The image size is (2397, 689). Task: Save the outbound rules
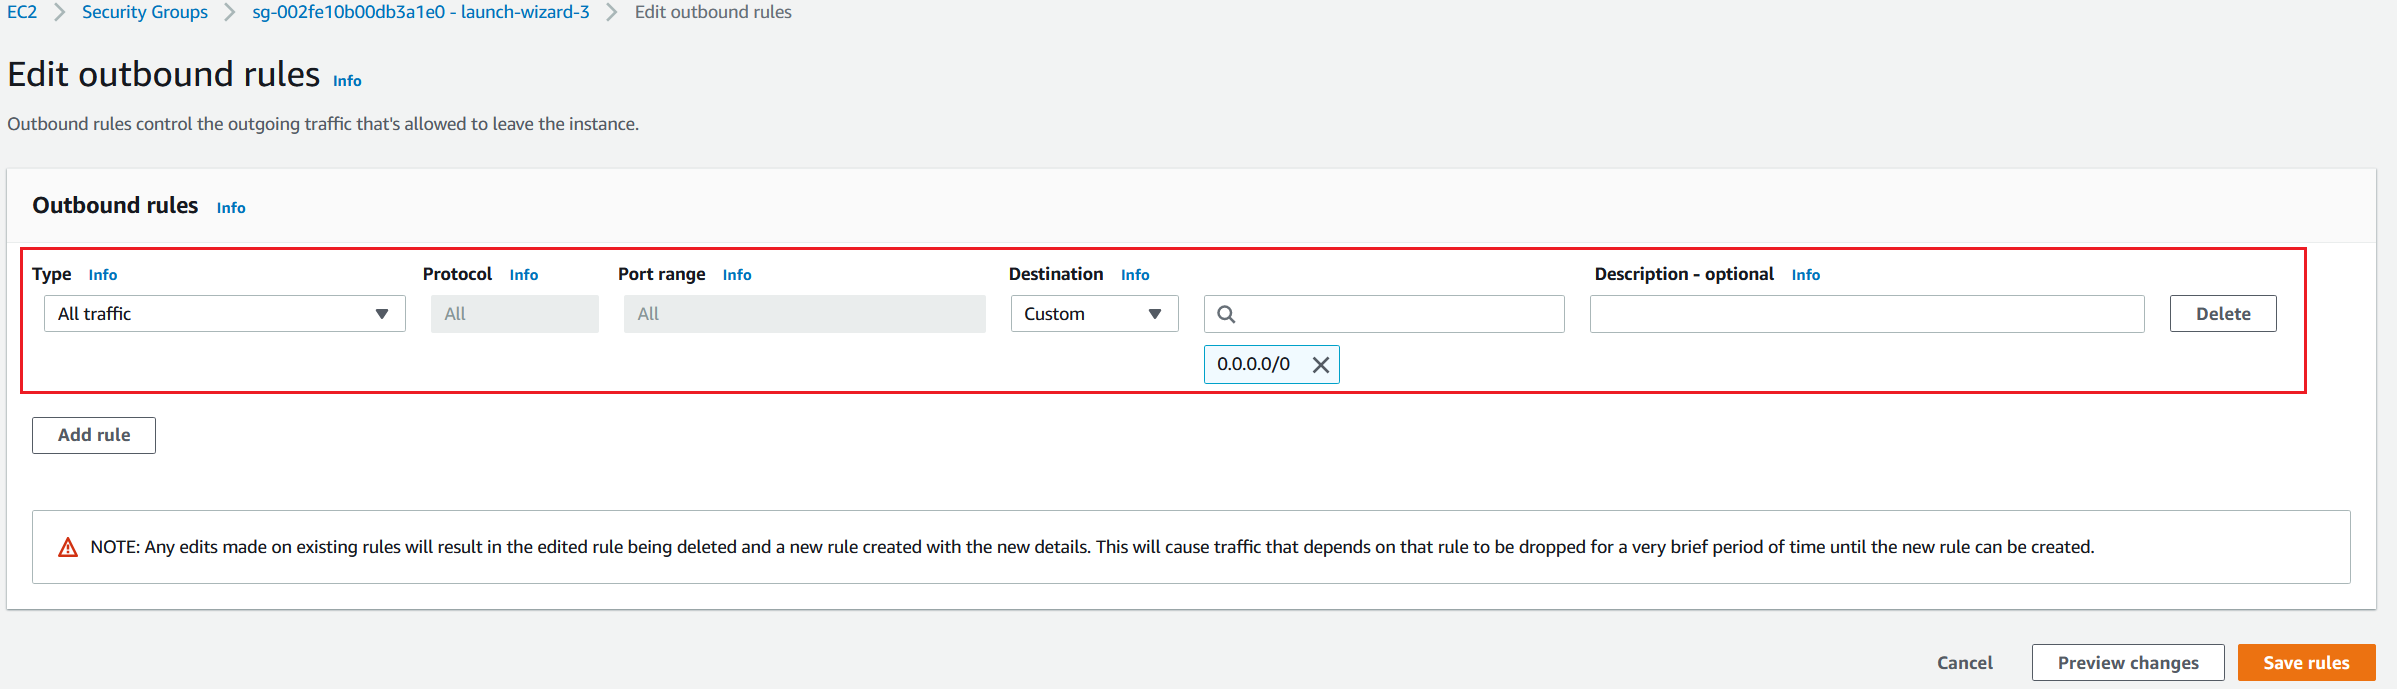tap(2305, 663)
